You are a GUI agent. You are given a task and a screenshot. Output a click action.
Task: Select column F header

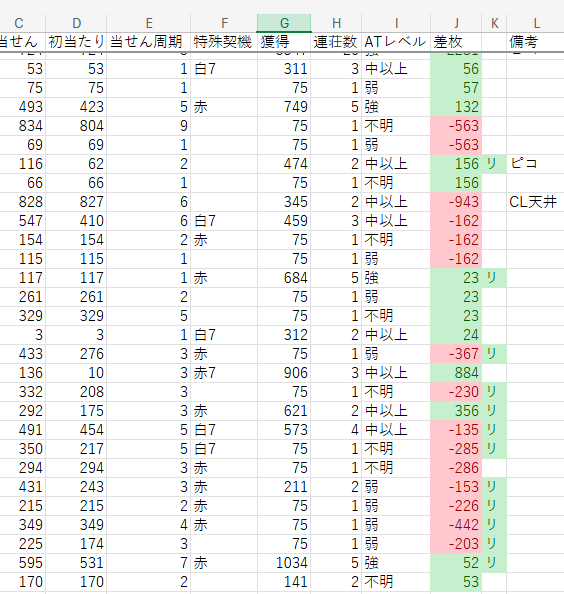coord(224,23)
